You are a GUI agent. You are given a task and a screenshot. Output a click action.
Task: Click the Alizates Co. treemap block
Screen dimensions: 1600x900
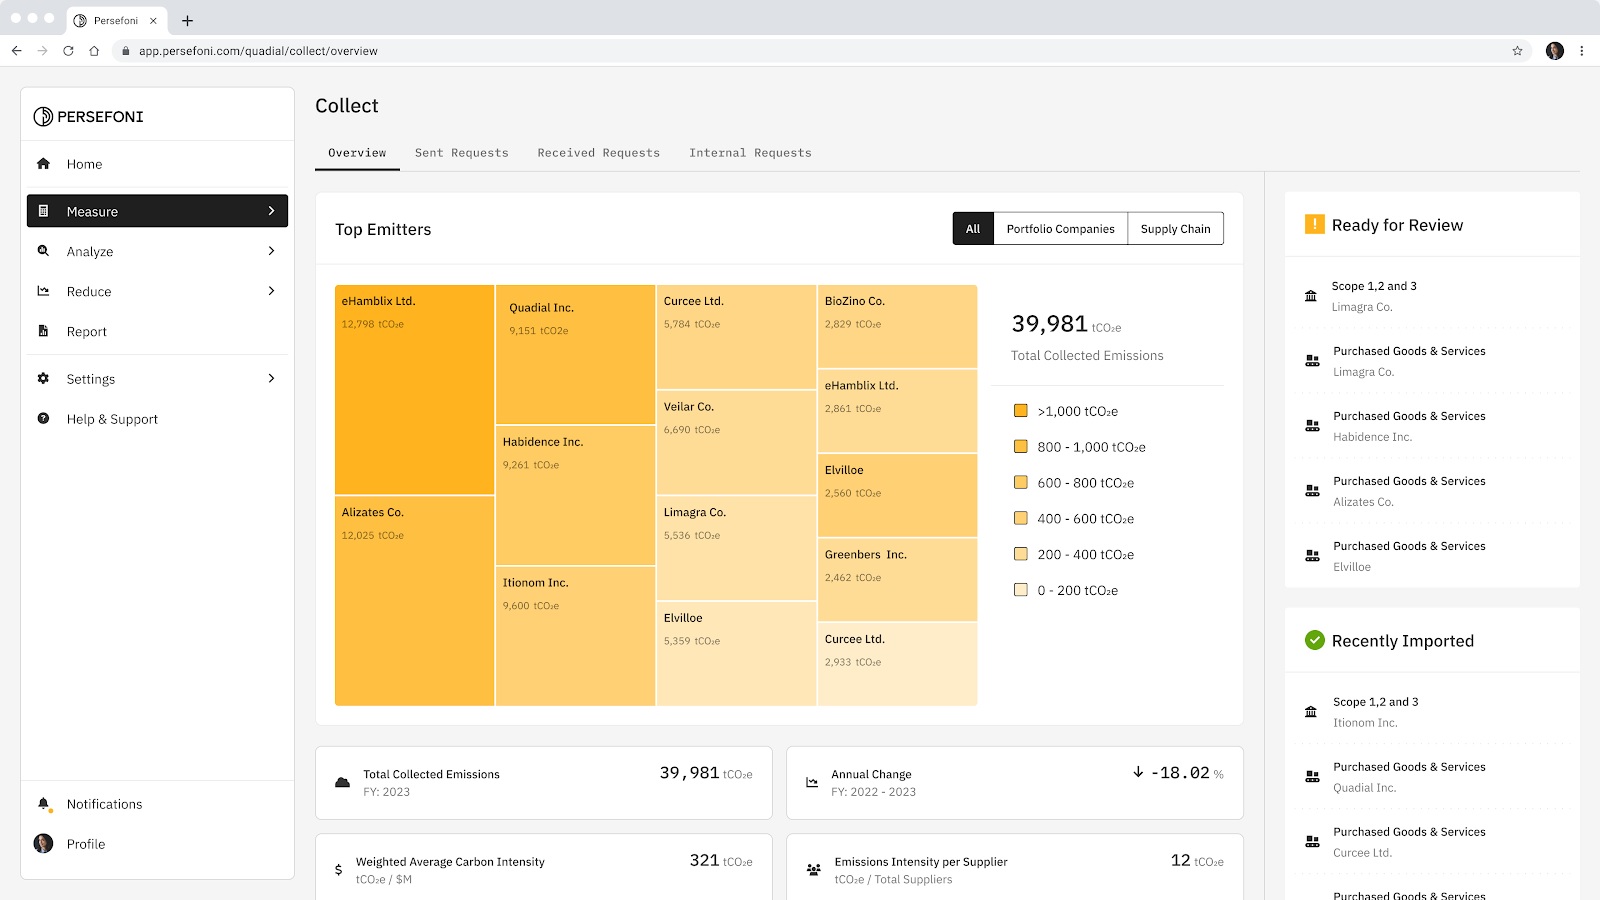pos(414,600)
